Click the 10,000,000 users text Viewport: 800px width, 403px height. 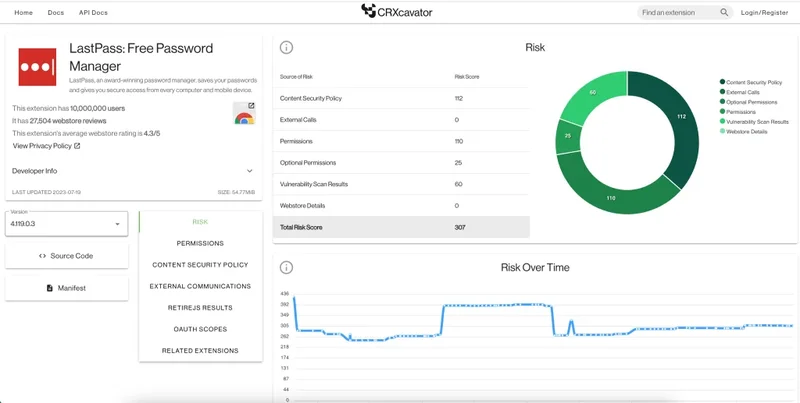97,109
